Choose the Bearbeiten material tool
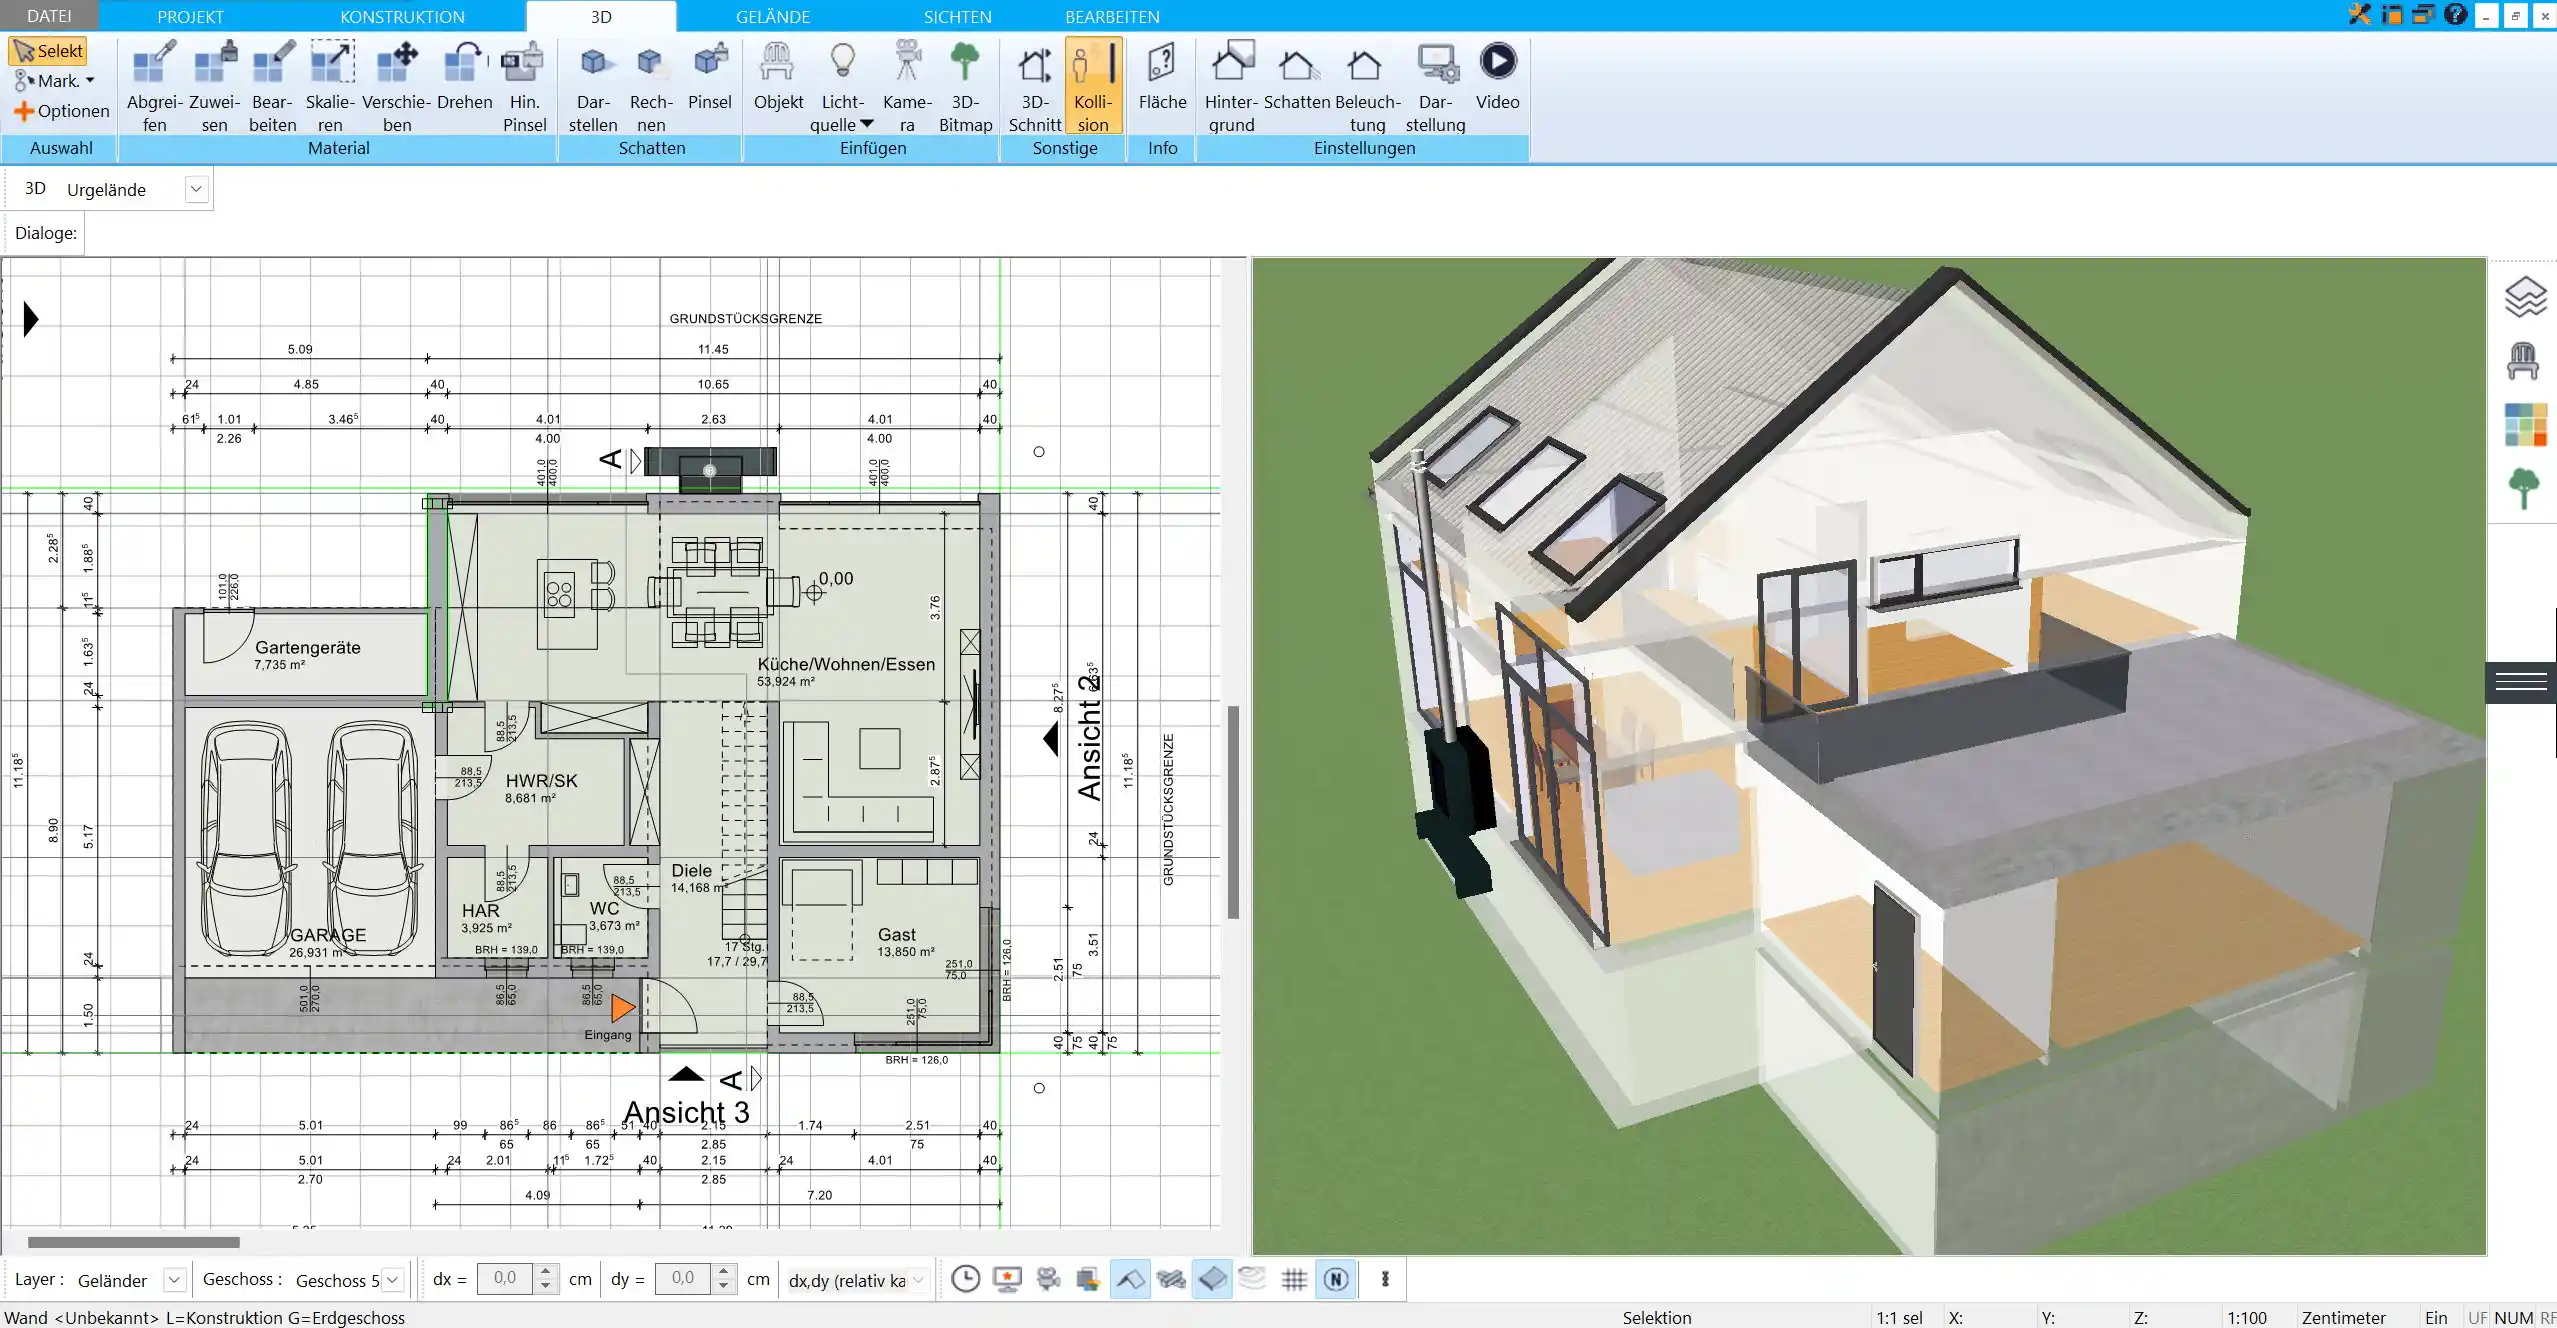2557x1328 pixels. [x=272, y=87]
